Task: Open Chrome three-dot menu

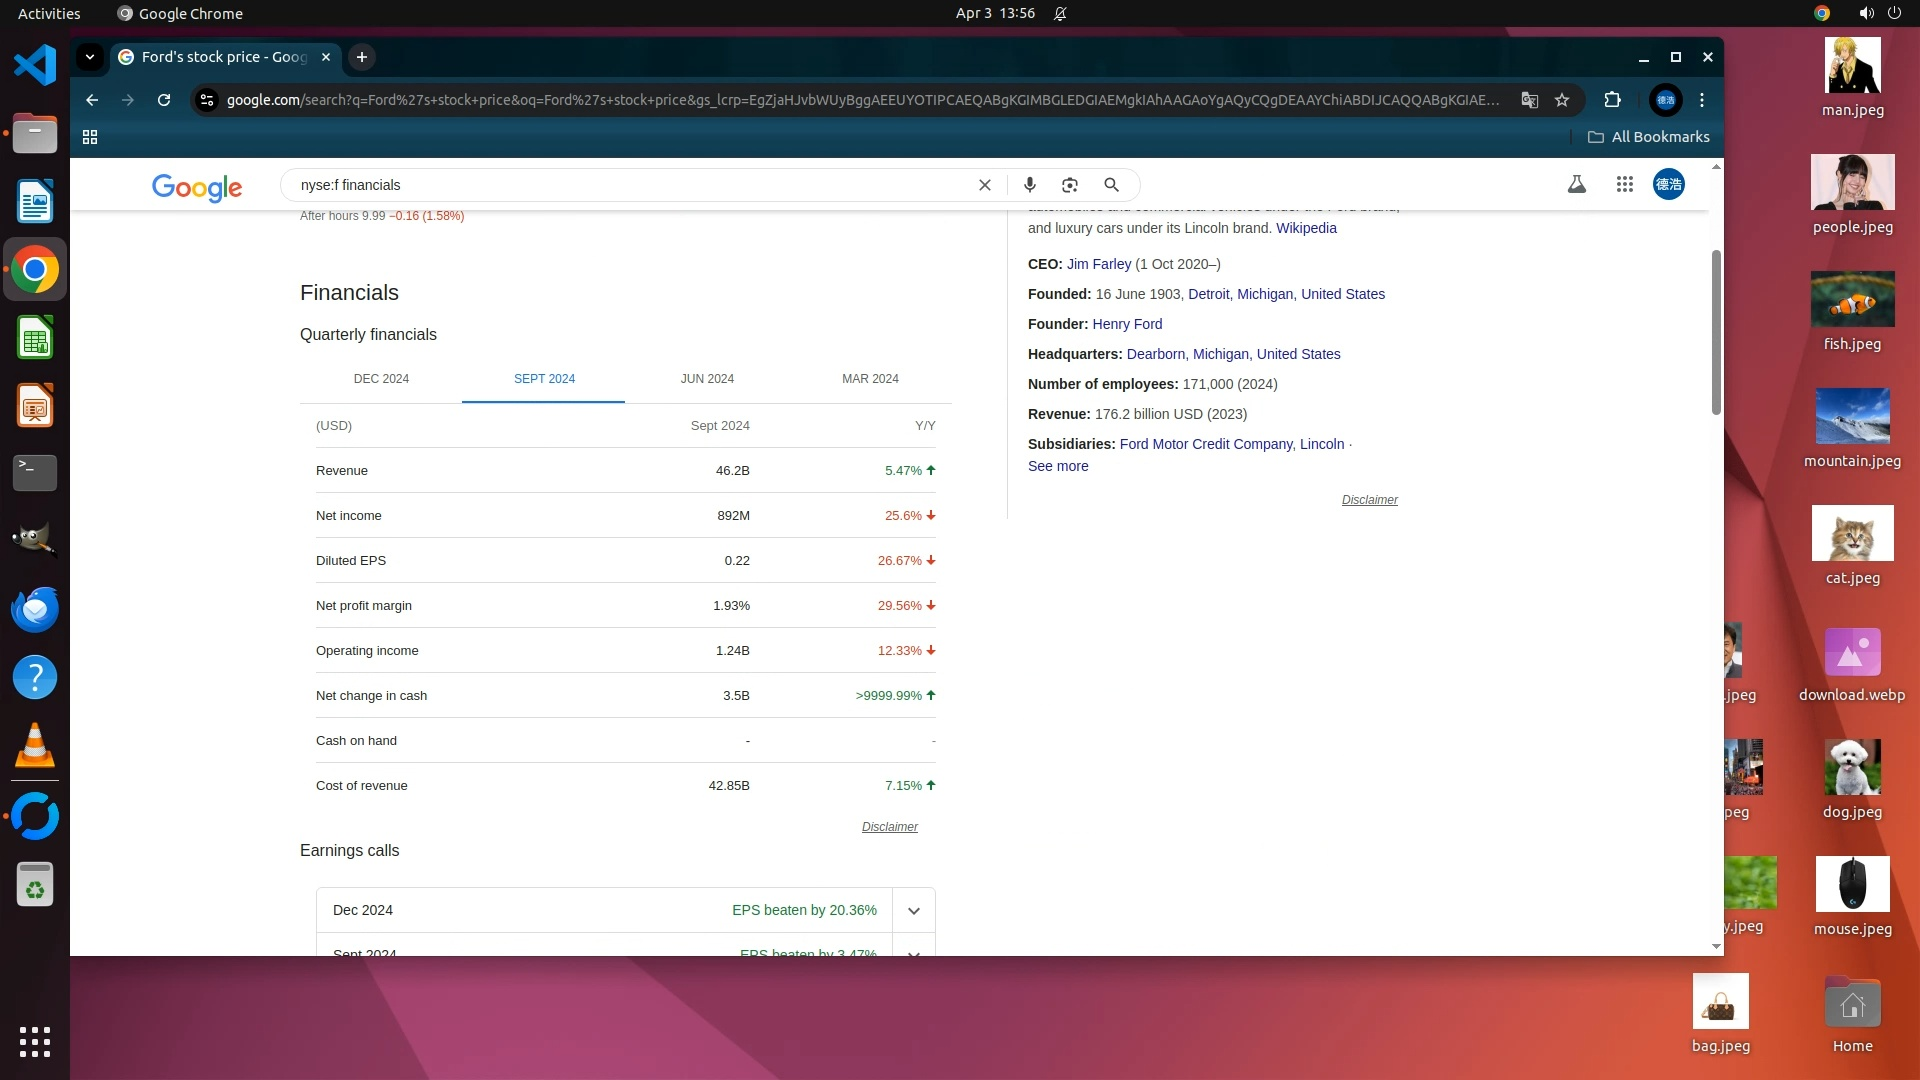Action: [1702, 100]
